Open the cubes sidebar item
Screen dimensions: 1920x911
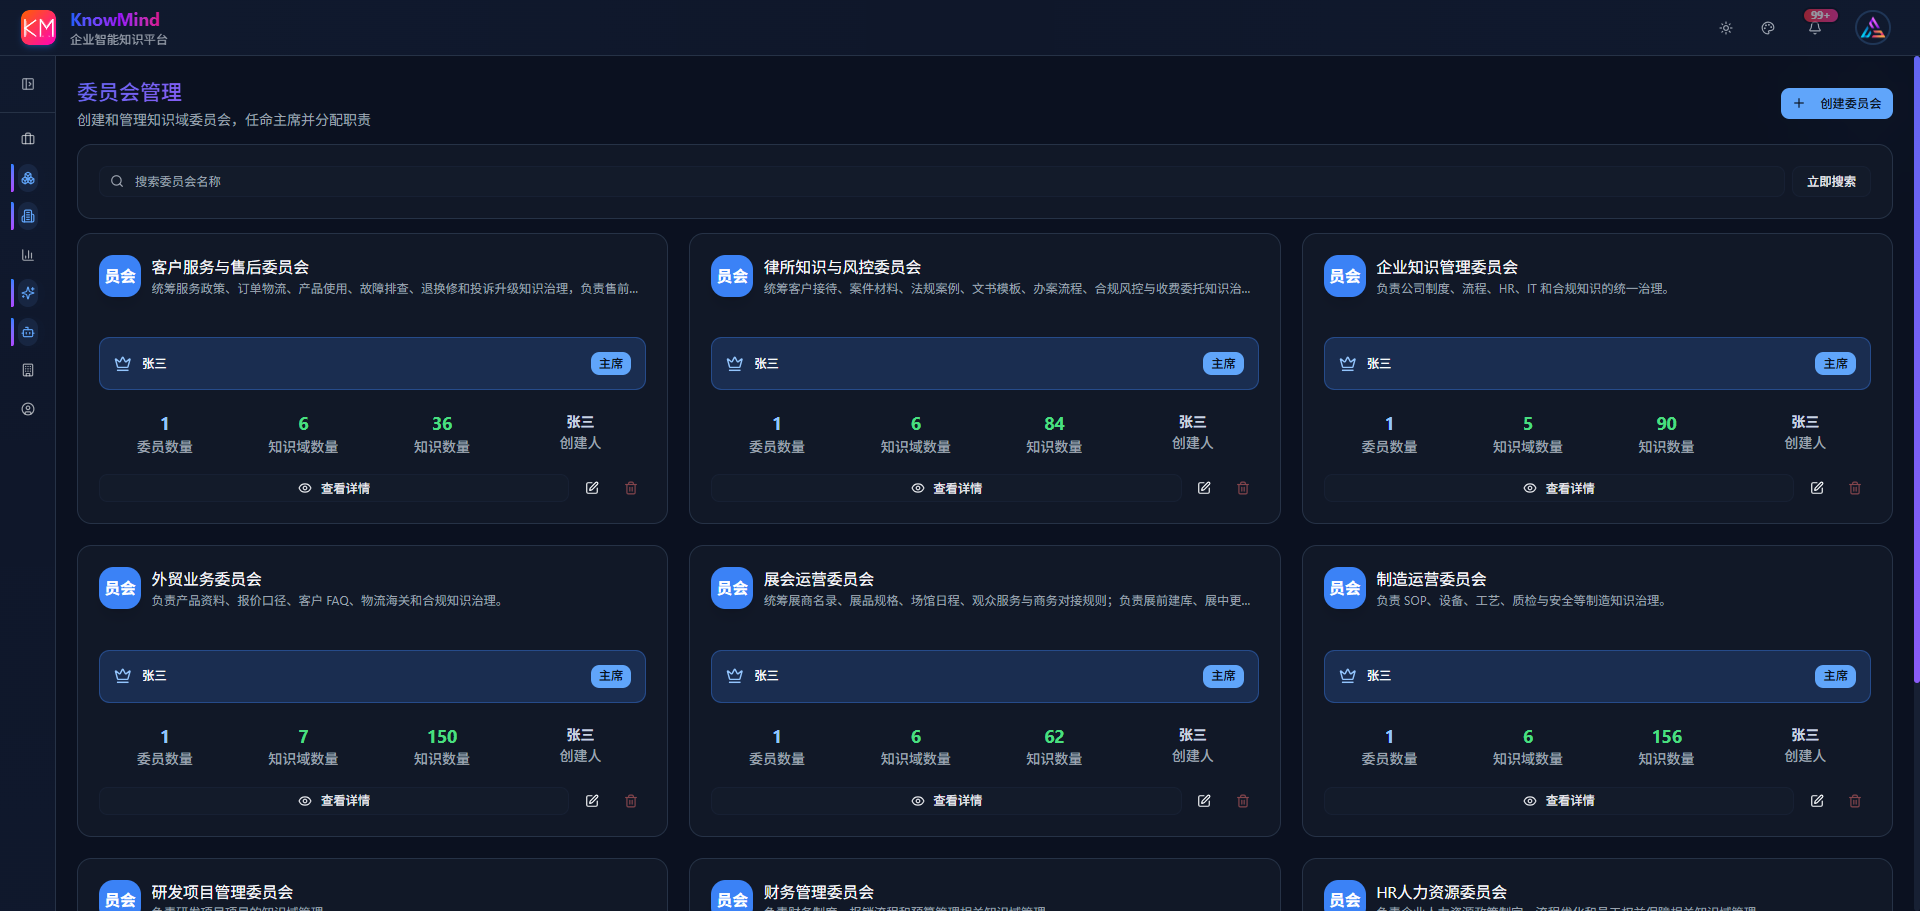pyautogui.click(x=28, y=178)
